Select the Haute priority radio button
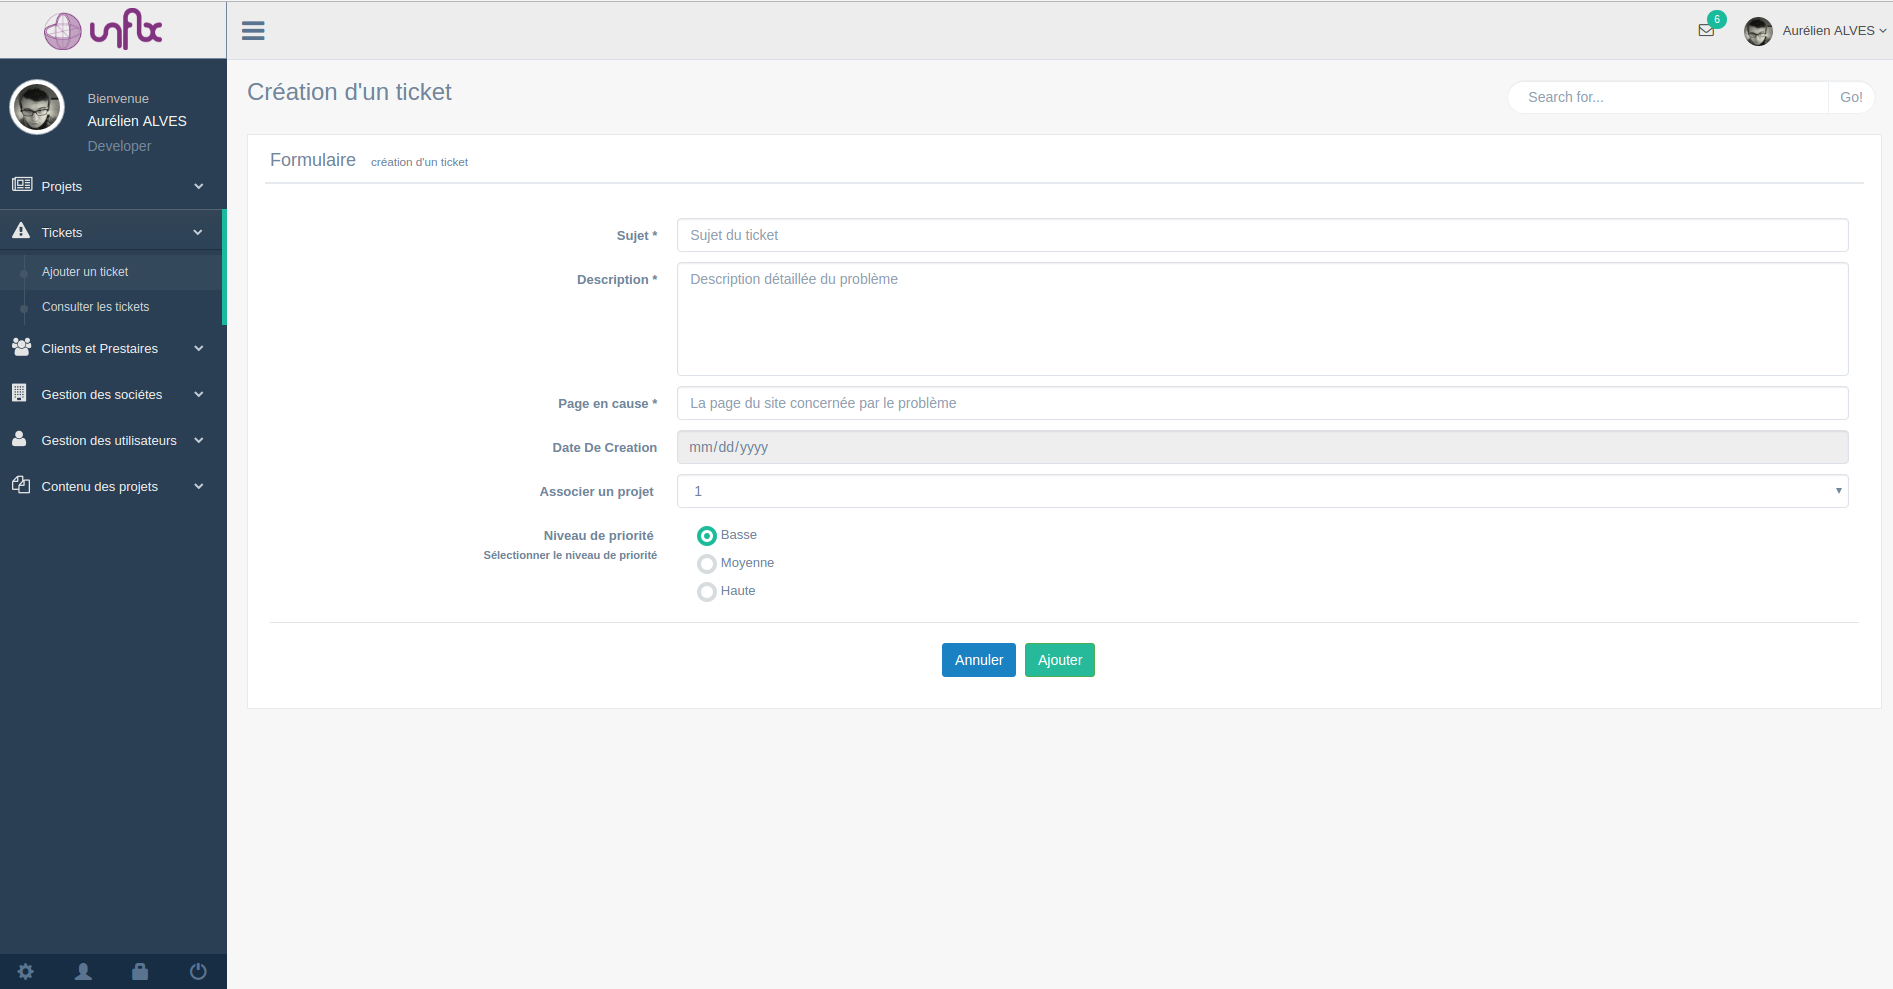This screenshot has height=989, width=1893. click(707, 592)
